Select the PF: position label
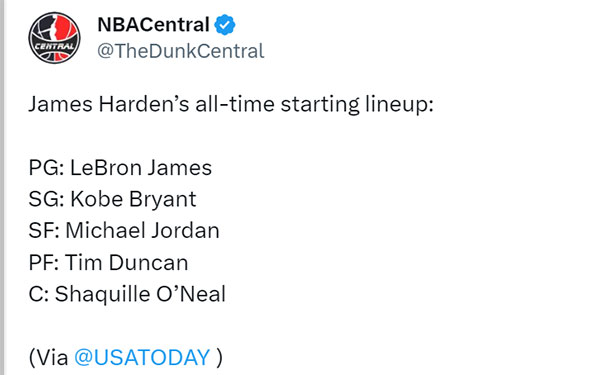The image size is (600, 375). coord(44,262)
